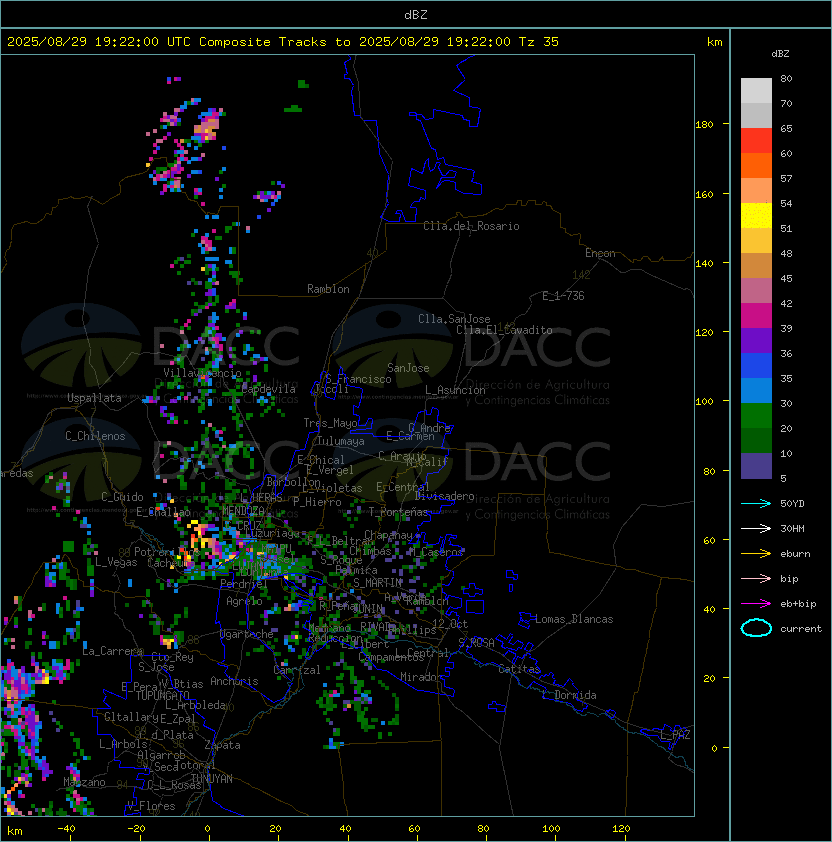Click the pink bip arrow symbol
Viewport: 832px width, 842px height.
[756, 578]
